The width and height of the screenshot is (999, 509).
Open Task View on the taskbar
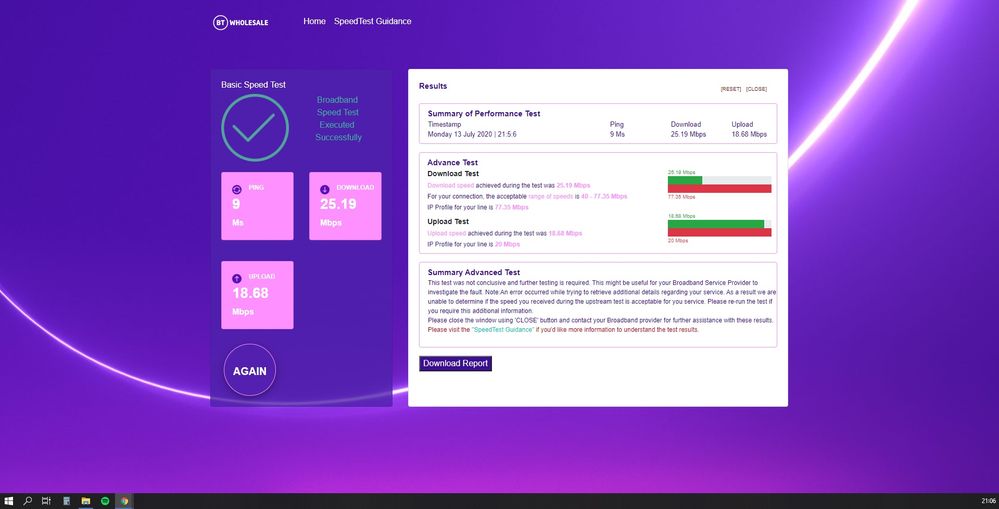pos(47,500)
